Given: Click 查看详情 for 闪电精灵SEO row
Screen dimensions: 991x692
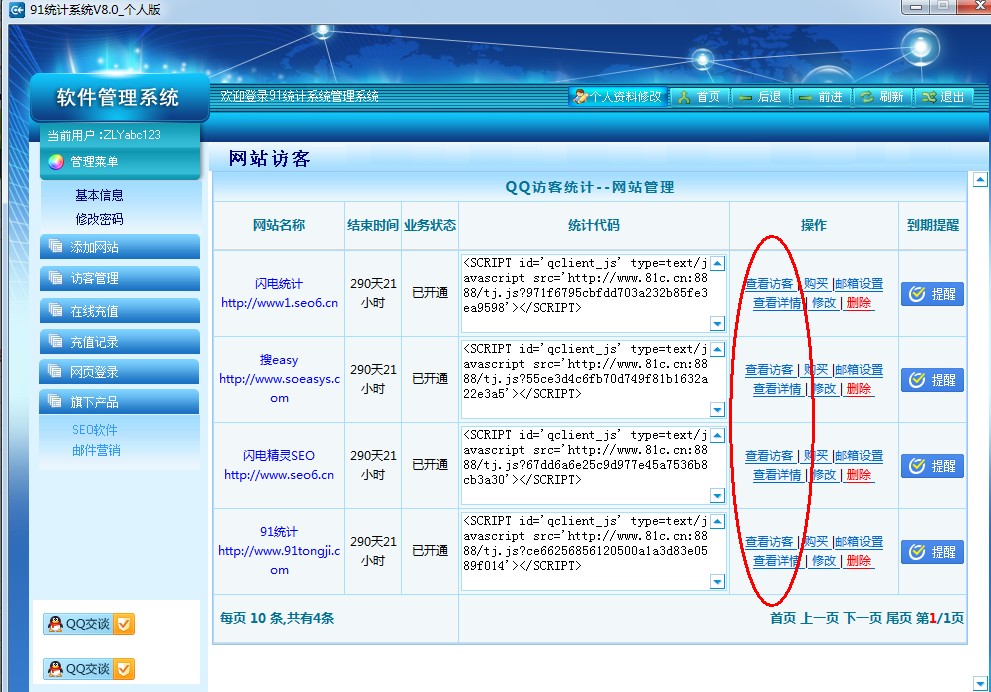Looking at the screenshot, I should 777,475.
